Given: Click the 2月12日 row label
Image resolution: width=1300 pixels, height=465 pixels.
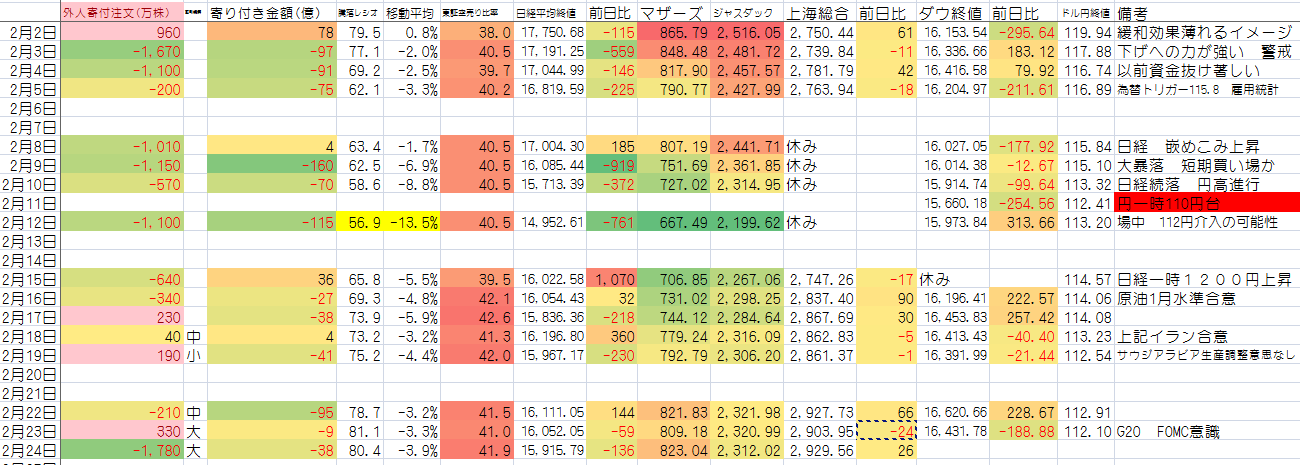Looking at the screenshot, I should click(x=31, y=222).
